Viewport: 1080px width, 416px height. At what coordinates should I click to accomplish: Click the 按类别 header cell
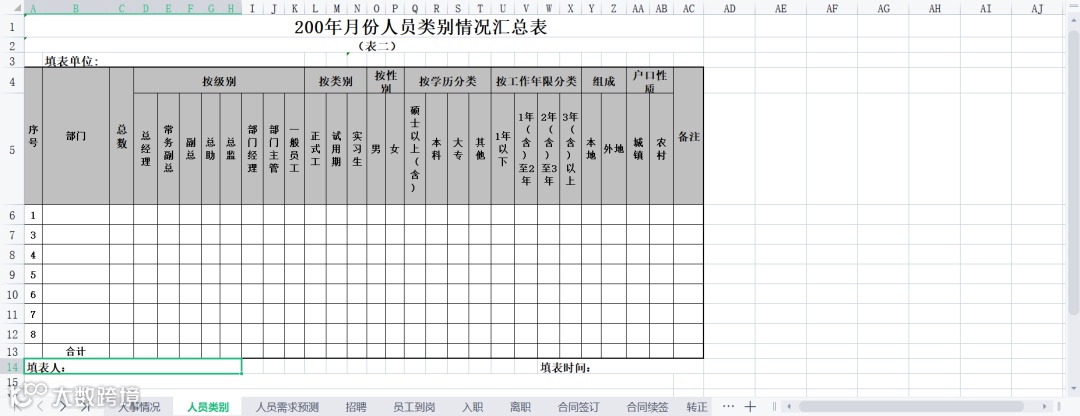(x=335, y=81)
